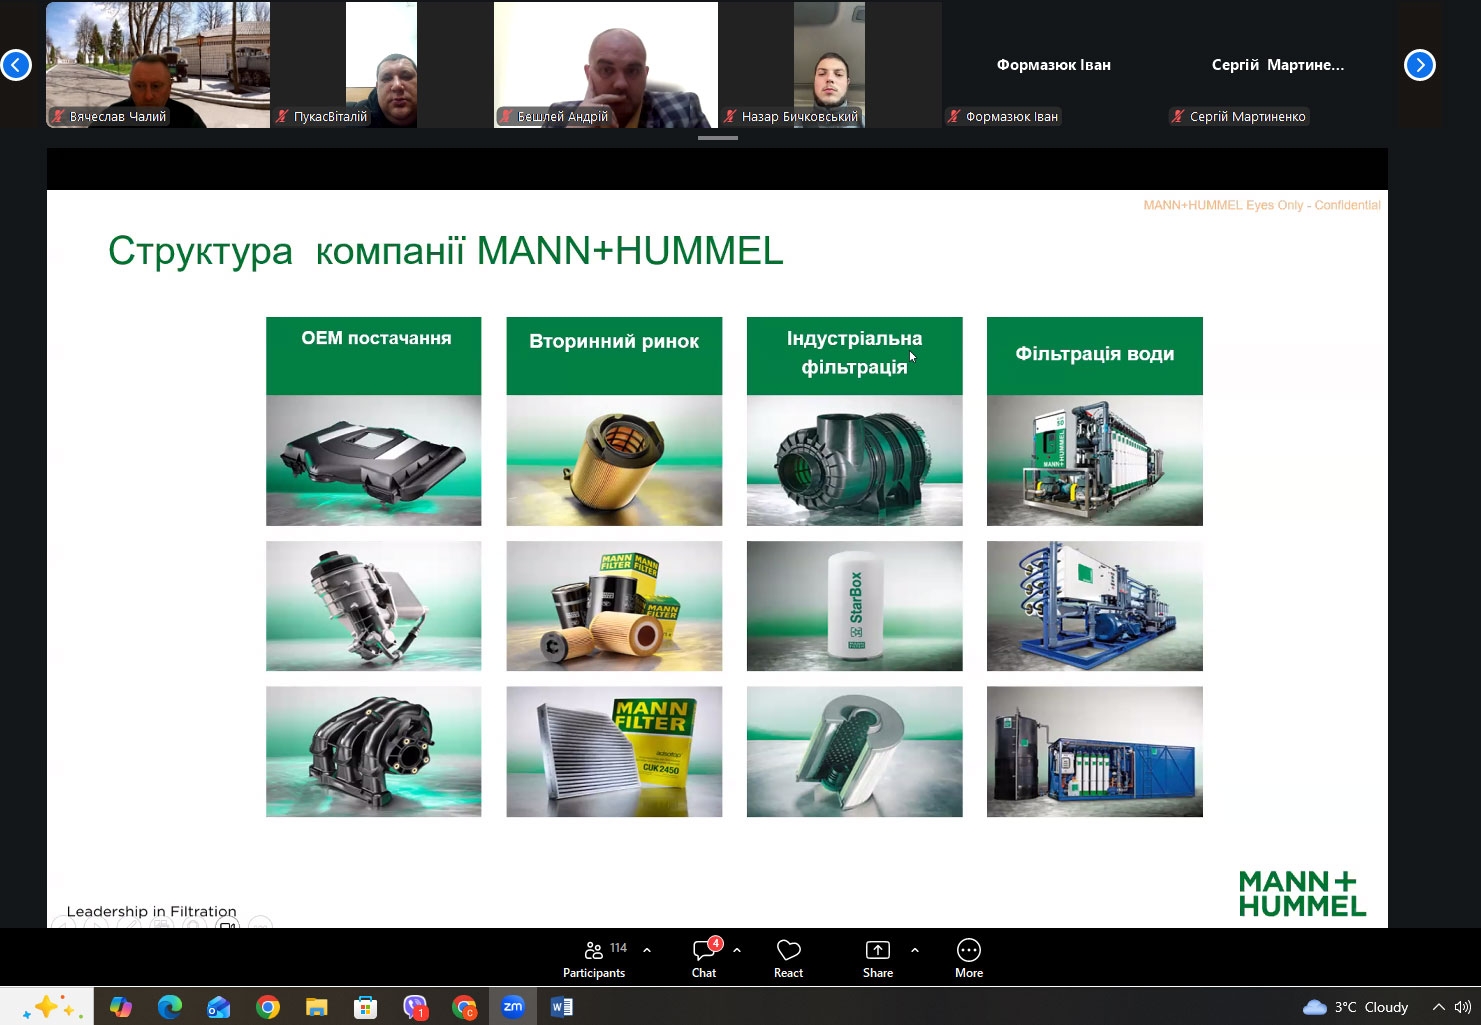Show next participants in gallery strip
Viewport: 1481px width, 1025px height.
(x=1420, y=65)
